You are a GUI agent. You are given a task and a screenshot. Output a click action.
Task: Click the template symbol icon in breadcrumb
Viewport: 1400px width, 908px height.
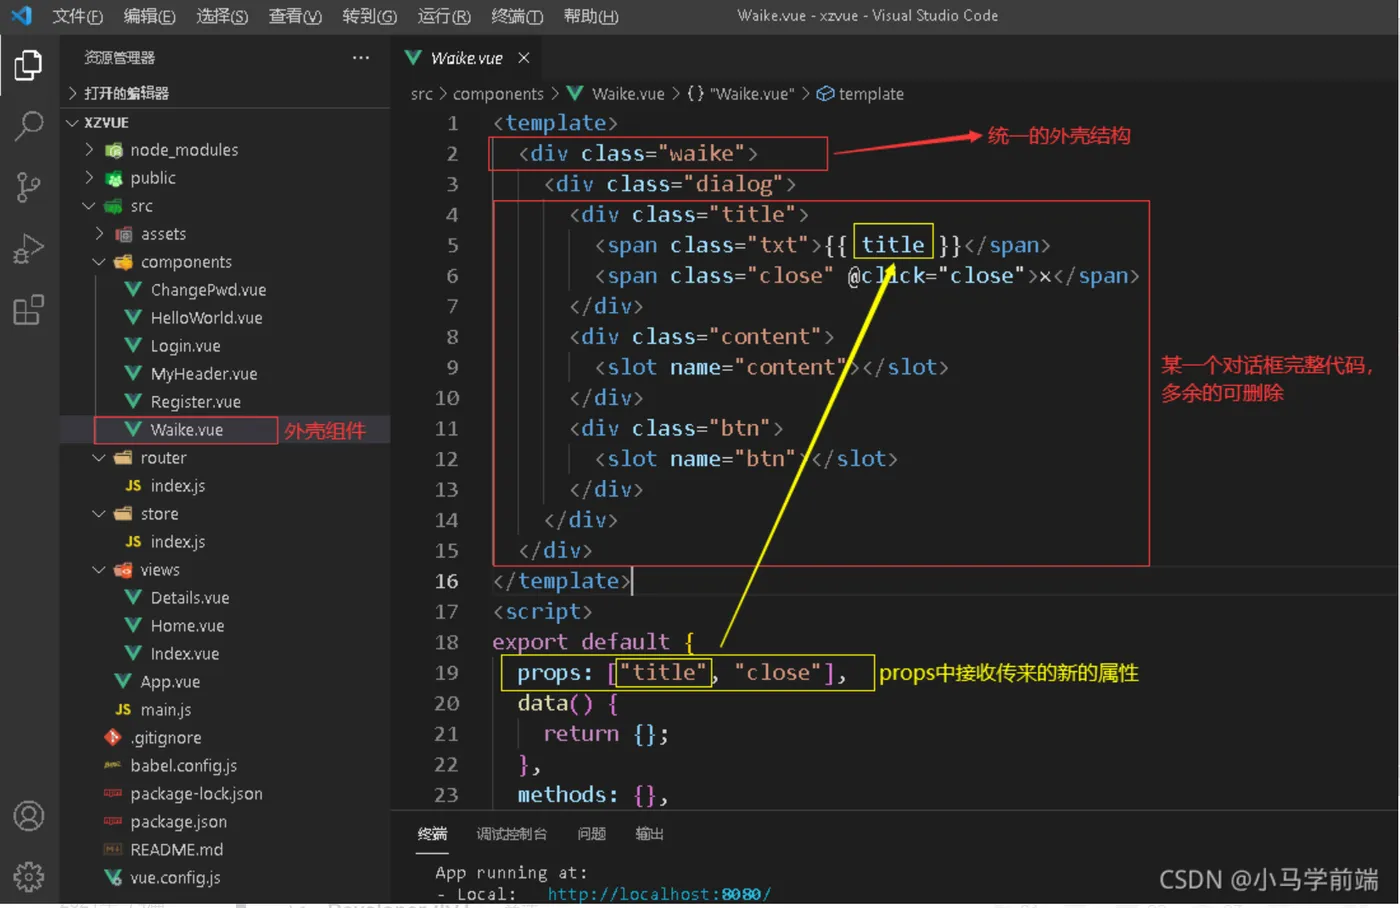tap(825, 93)
